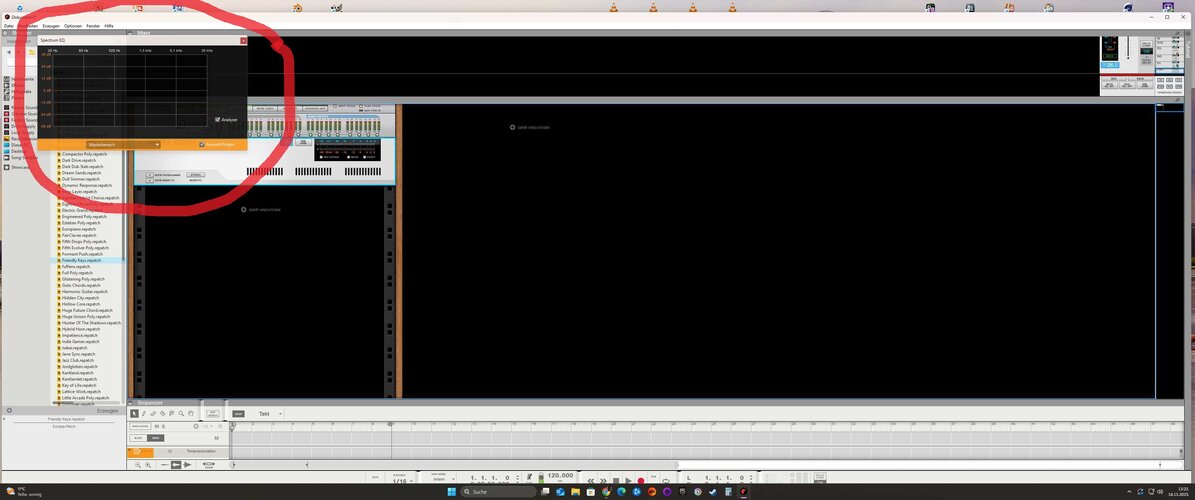Click the Tempoautomation lane label

pos(201,451)
